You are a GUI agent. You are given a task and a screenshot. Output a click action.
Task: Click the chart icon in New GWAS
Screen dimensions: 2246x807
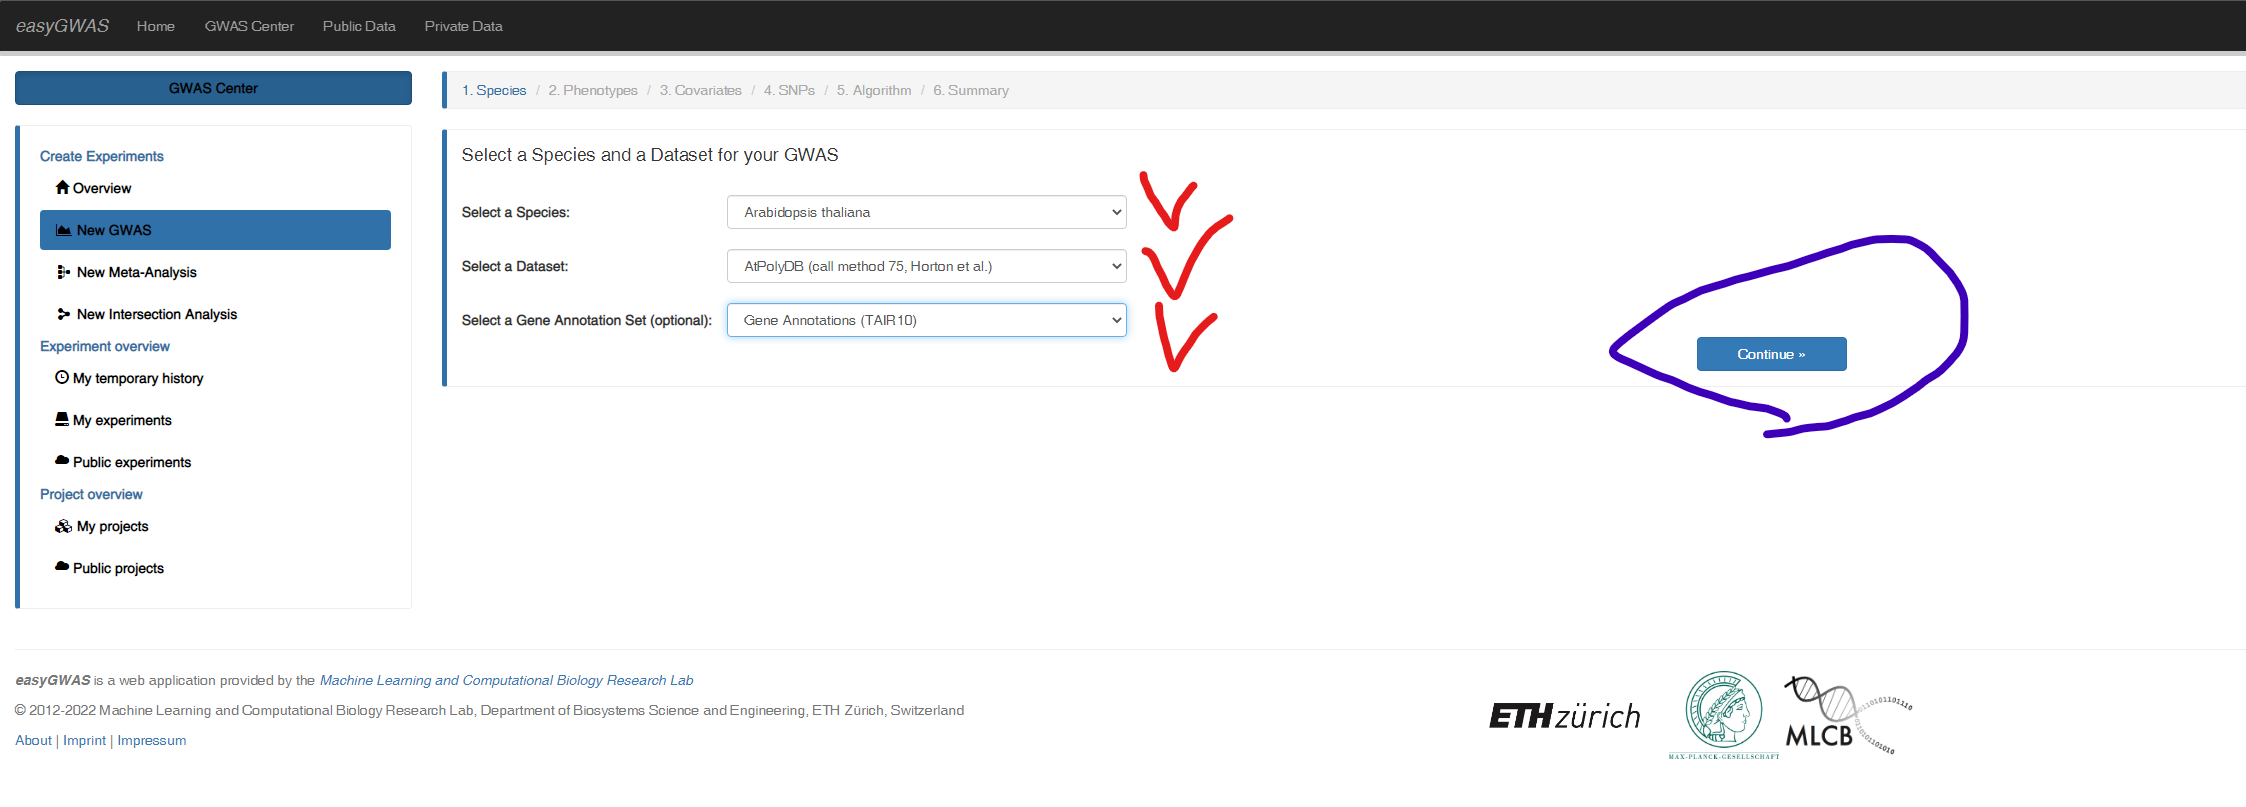pos(64,230)
